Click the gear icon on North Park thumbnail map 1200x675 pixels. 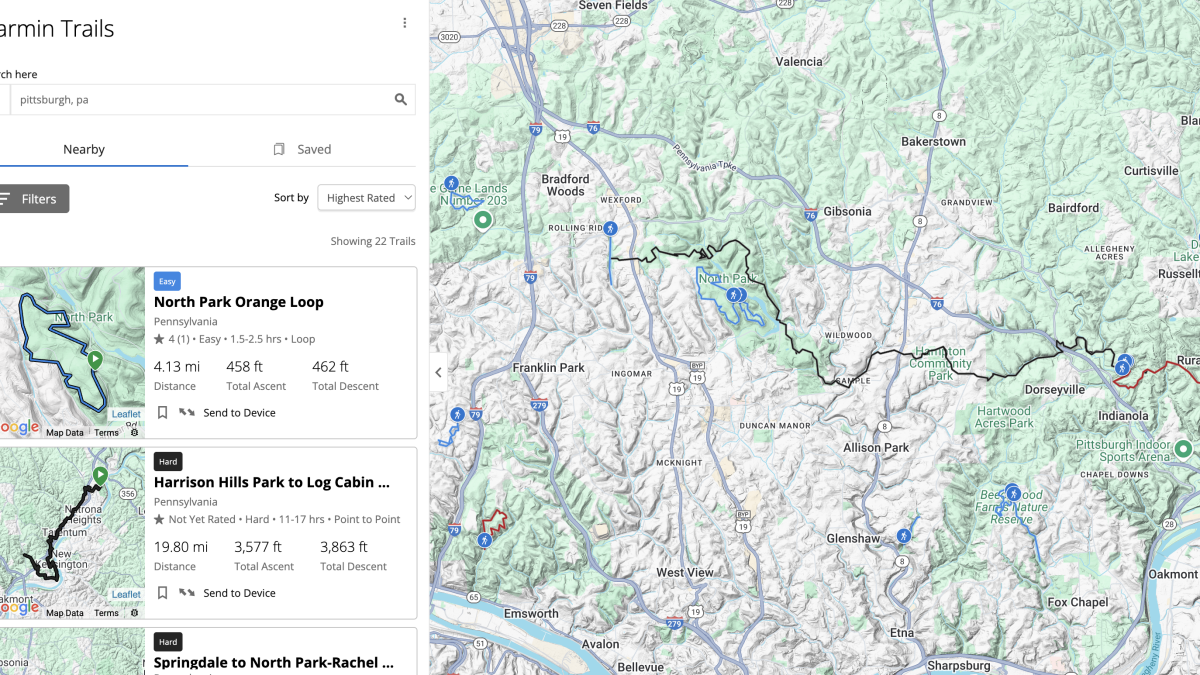tap(134, 433)
